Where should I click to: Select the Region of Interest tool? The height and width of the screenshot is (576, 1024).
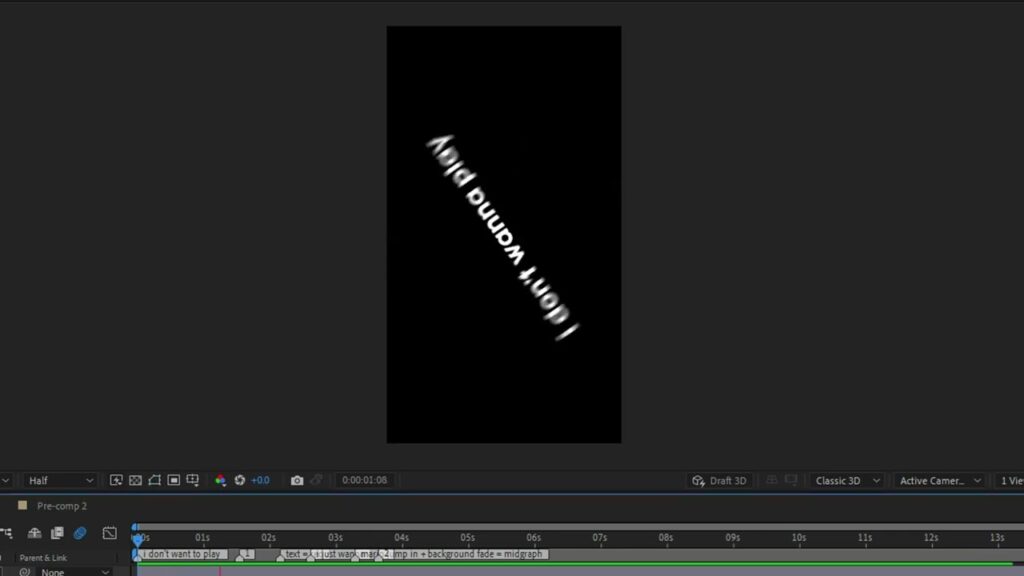pos(175,480)
